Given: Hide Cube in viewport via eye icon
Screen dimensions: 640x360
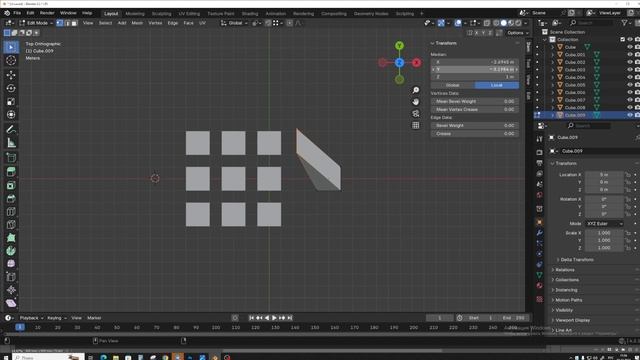Looking at the screenshot, I should [x=630, y=47].
